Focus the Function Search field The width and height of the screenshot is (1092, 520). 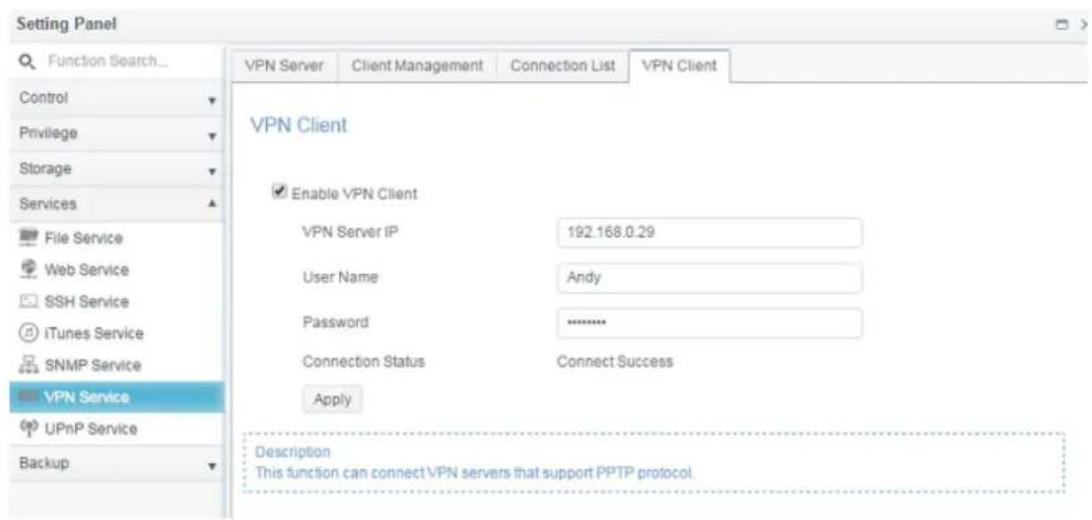(x=116, y=62)
